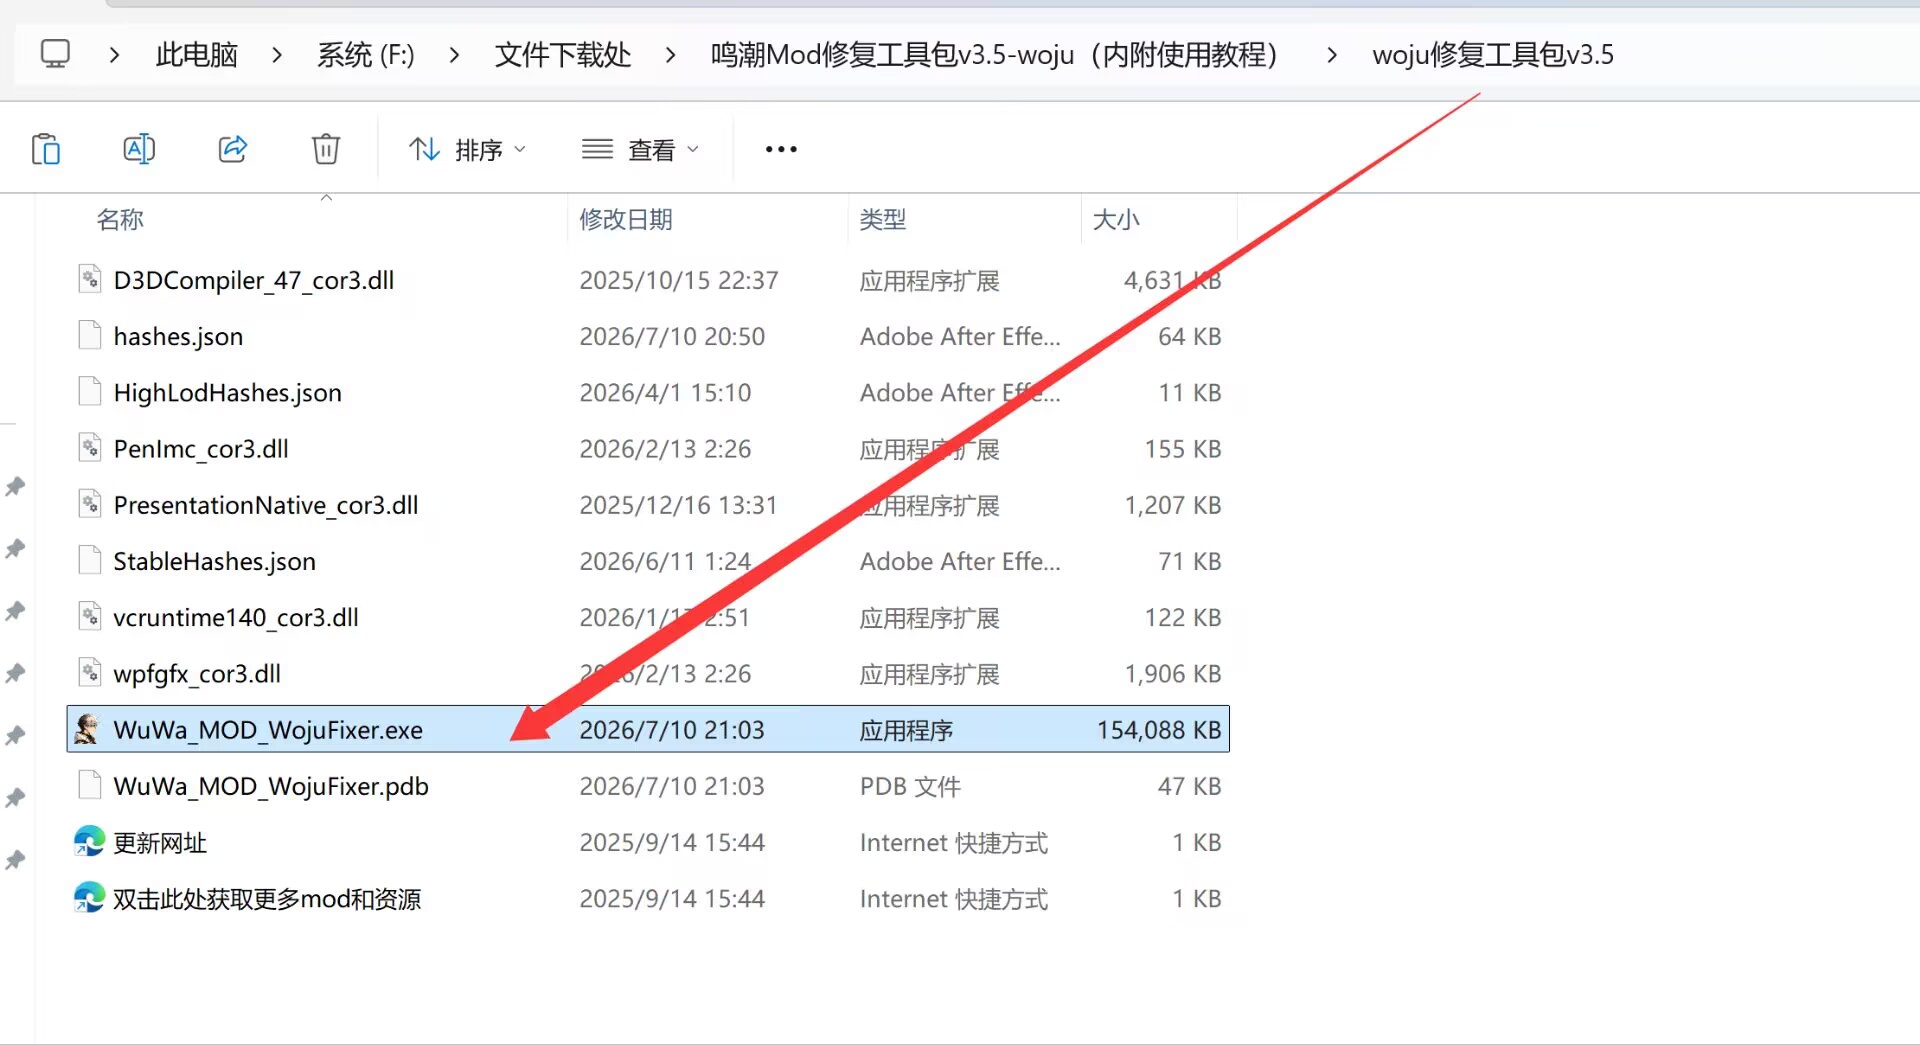Select vcruntime140_cor3.dll file
This screenshot has height=1045, width=1920.
click(236, 617)
